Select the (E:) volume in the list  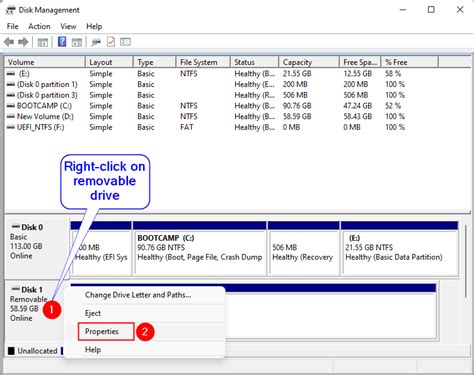(221, 74)
